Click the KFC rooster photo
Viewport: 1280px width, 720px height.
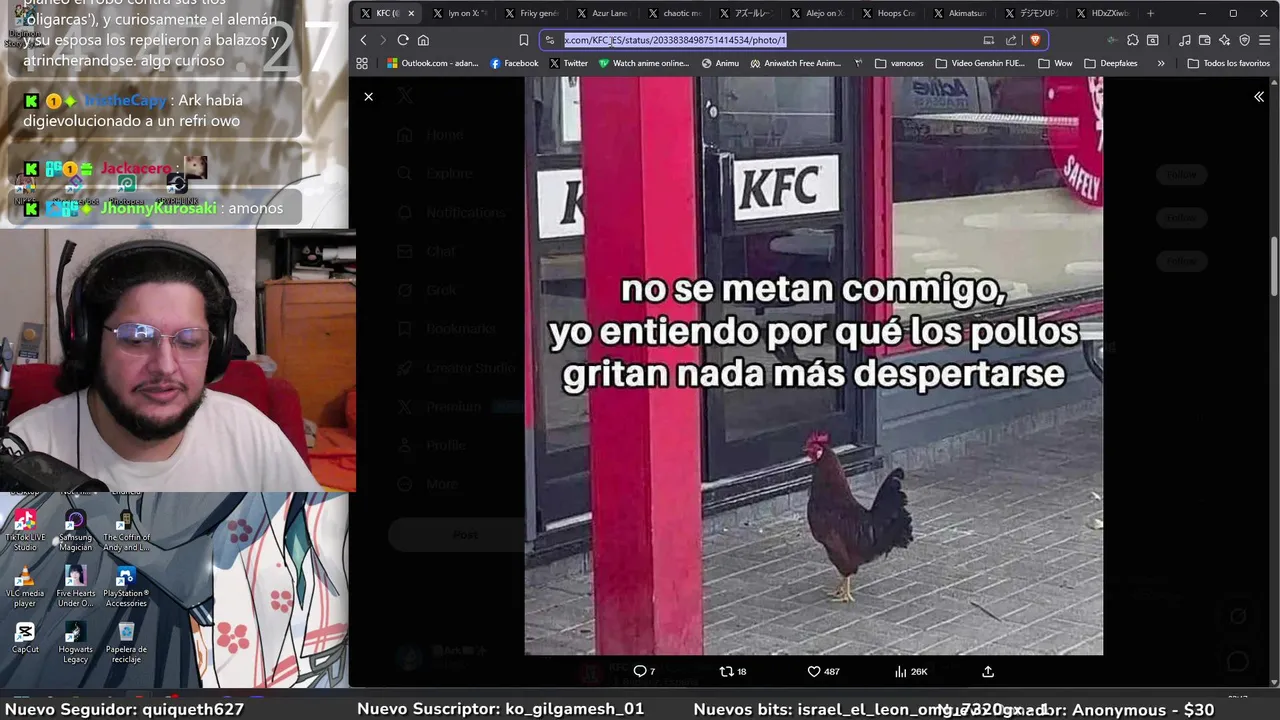click(x=813, y=366)
